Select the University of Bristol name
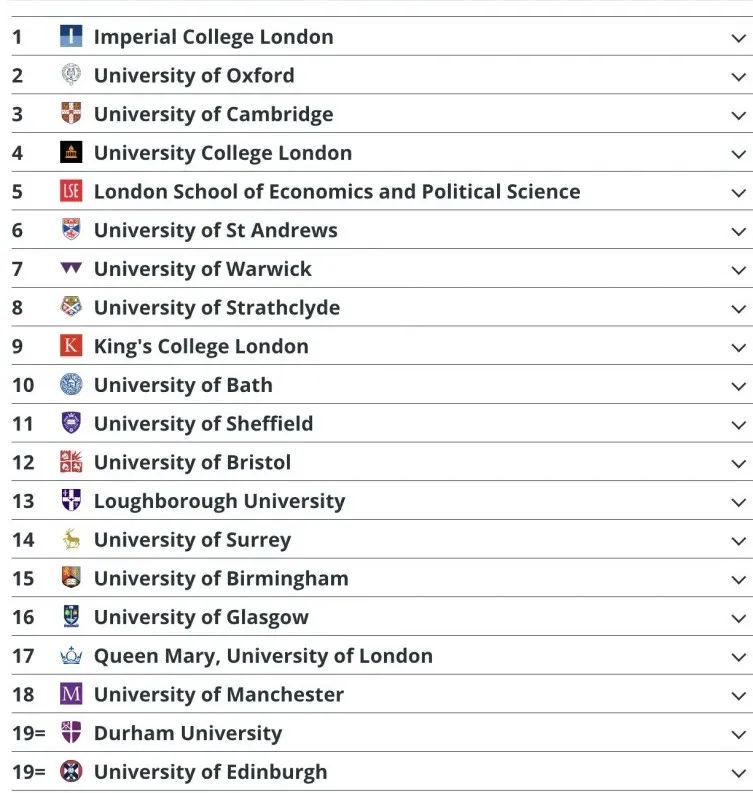Image resolution: width=753 pixels, height=793 pixels. (192, 462)
